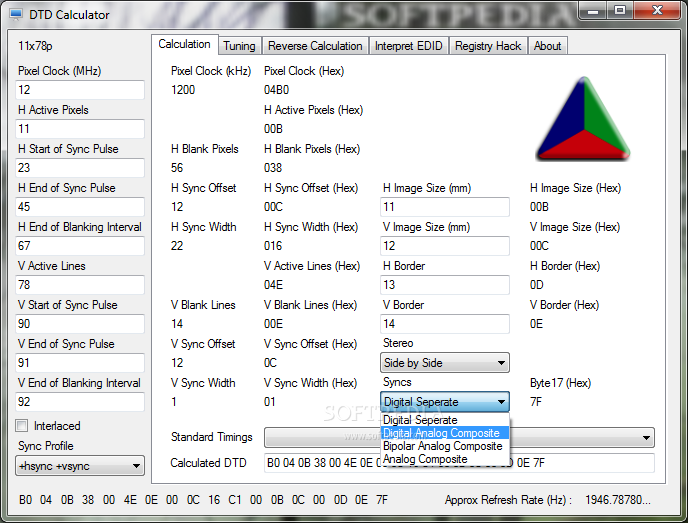Screen dimensions: 688x523
Task: Collapse the Syncs Digital Seperate combo box
Action: click(445, 401)
